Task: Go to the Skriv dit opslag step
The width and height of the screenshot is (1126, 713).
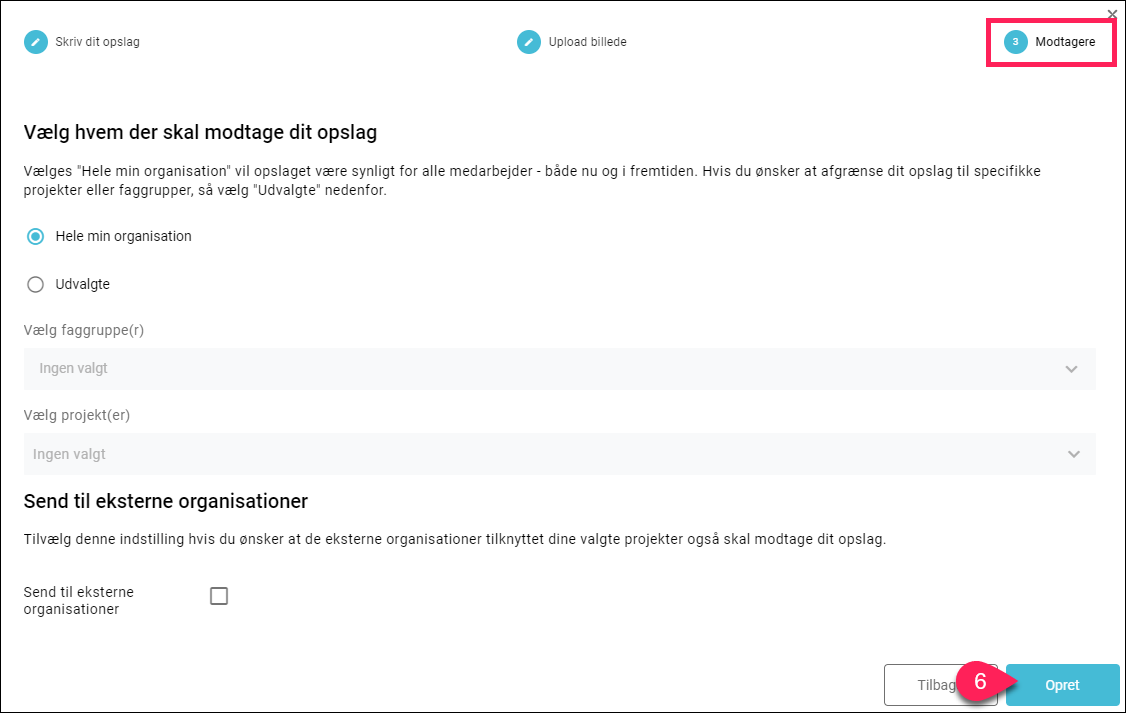Action: [x=82, y=42]
